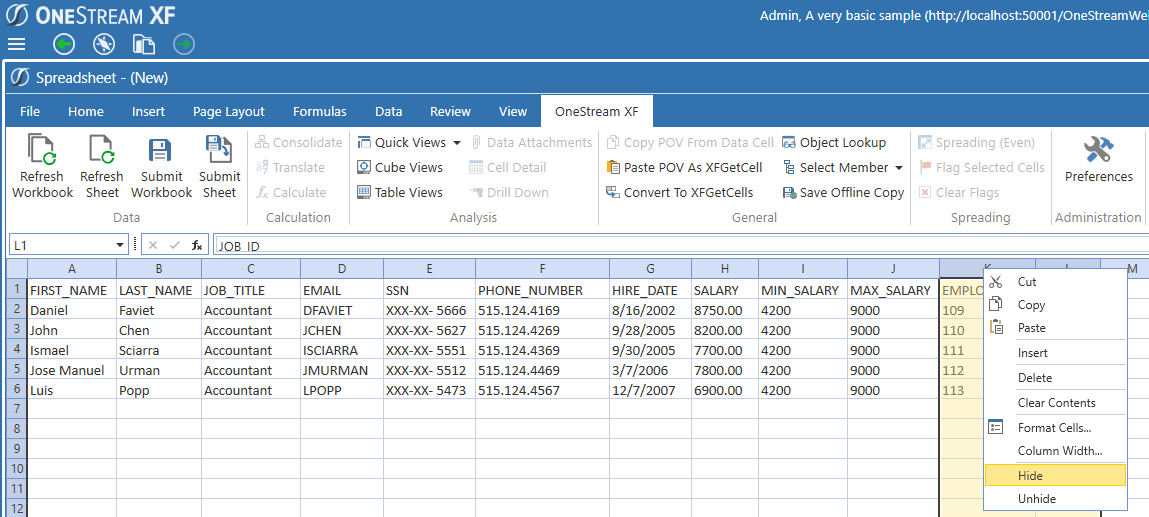Choose Column Width... from the context menu
1149x517 pixels.
point(1055,451)
